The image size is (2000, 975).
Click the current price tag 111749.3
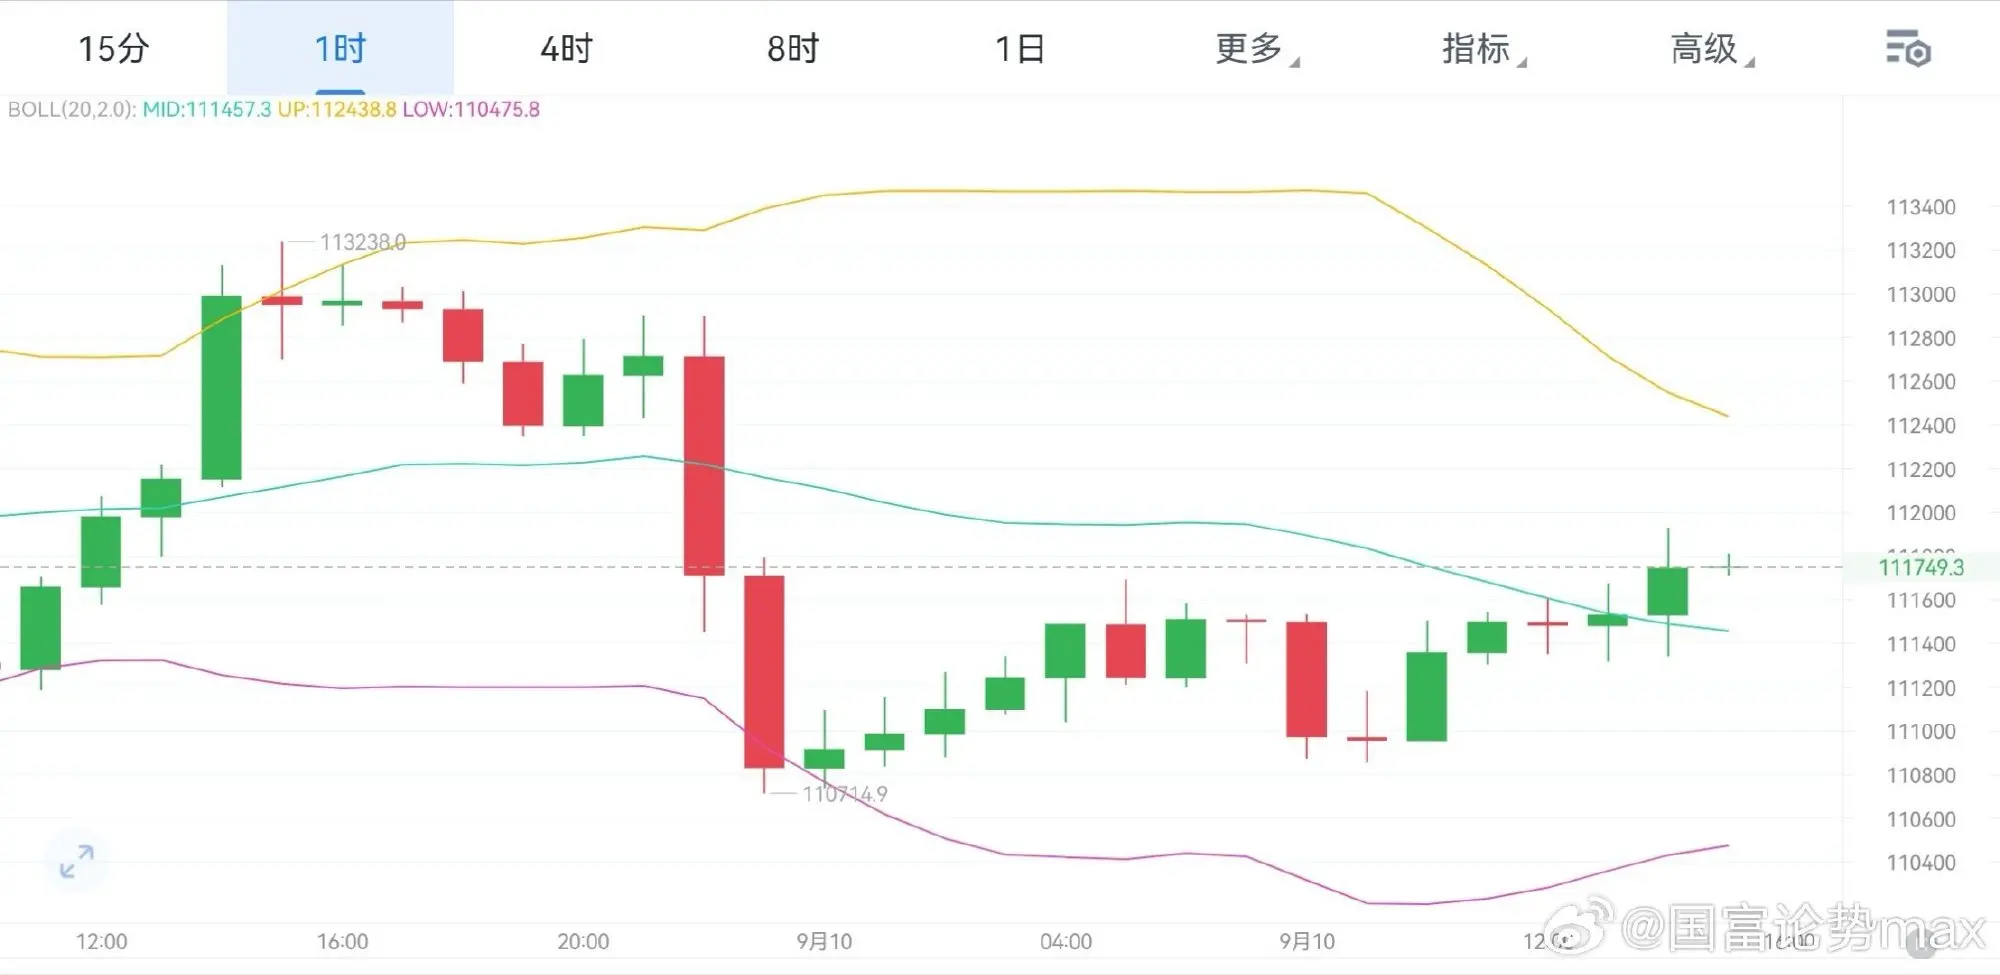tap(1921, 567)
